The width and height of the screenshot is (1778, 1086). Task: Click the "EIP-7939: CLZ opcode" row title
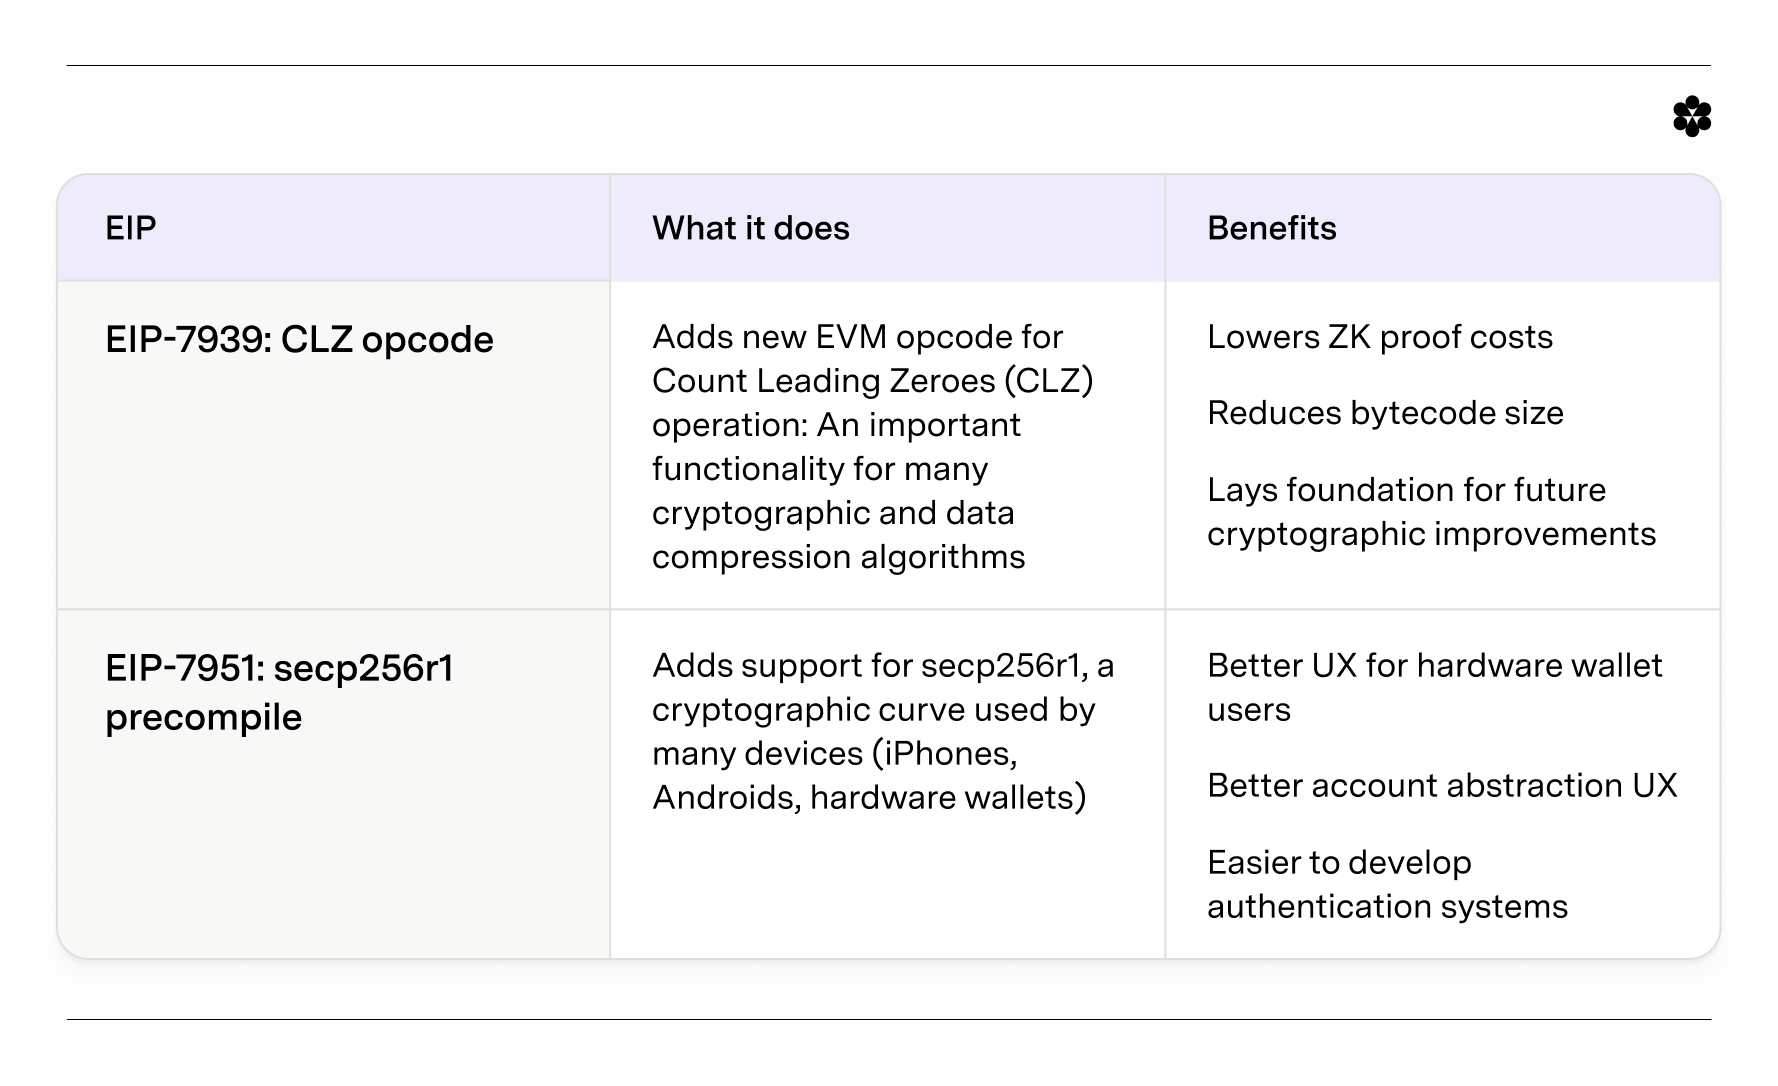299,340
